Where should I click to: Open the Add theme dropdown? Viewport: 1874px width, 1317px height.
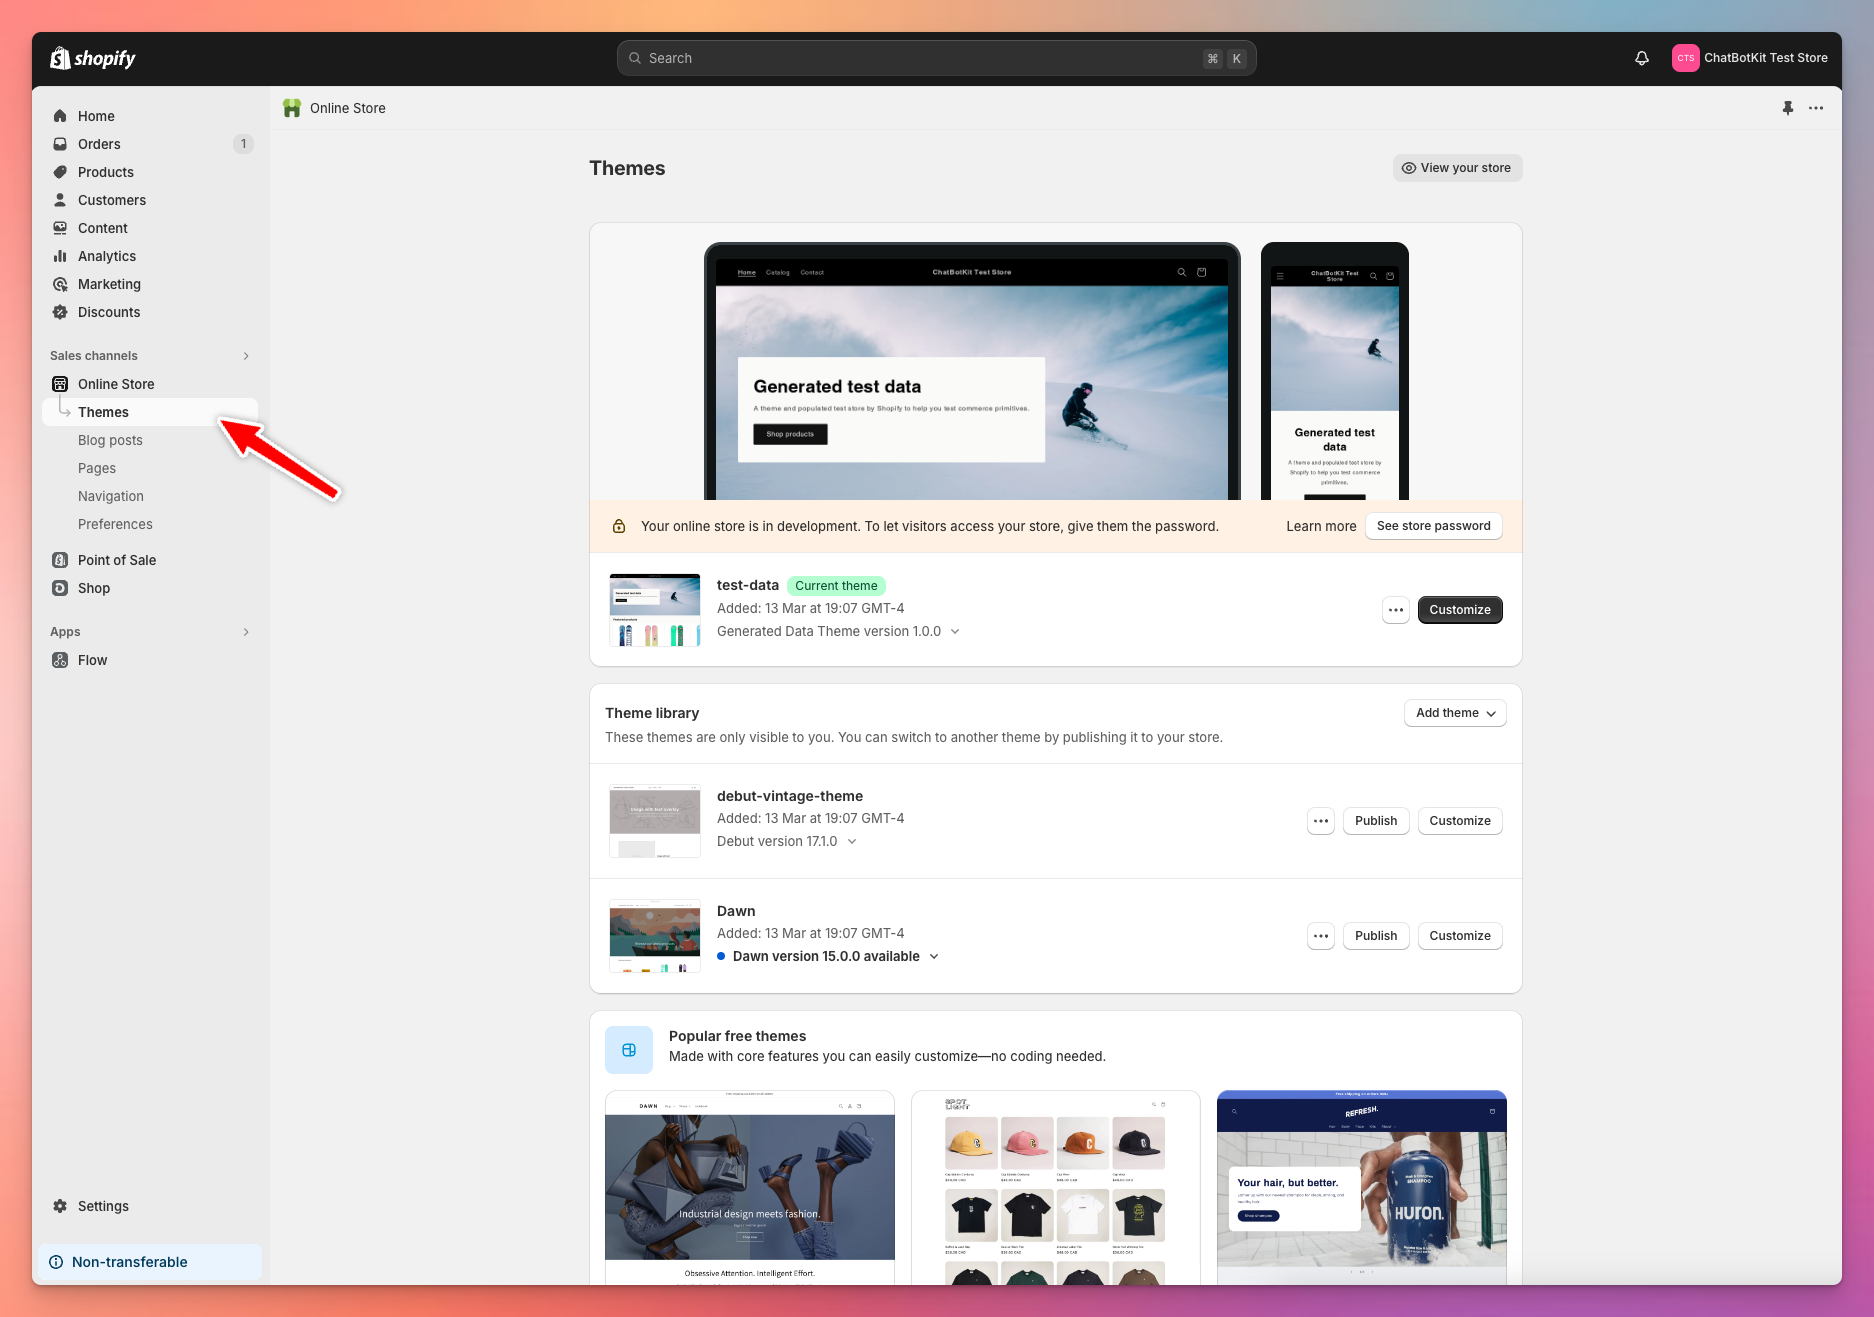pyautogui.click(x=1455, y=713)
